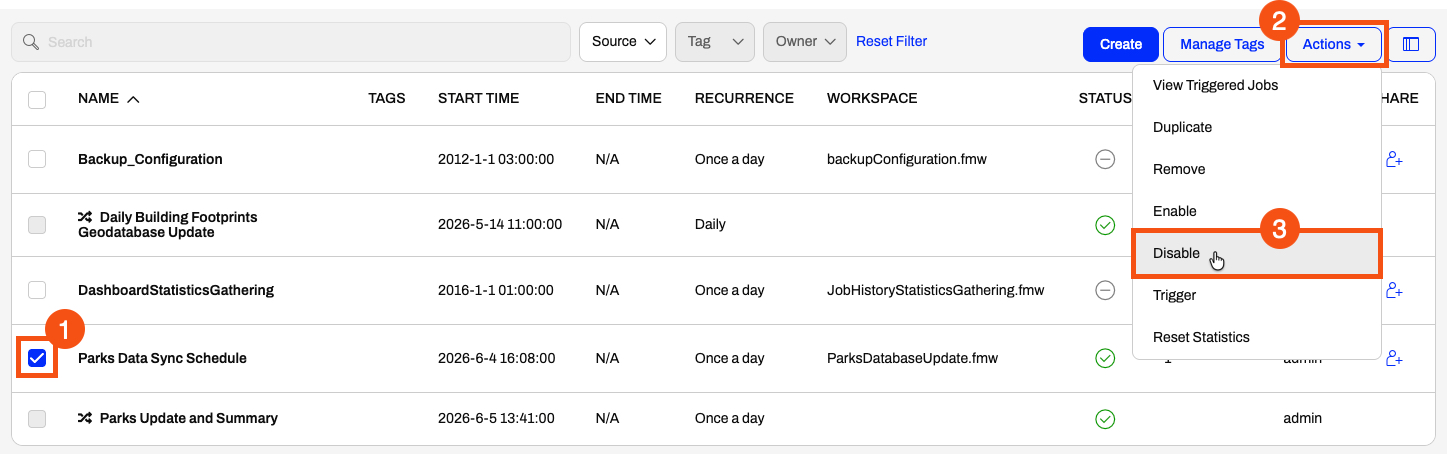Toggle the select-all header checkbox

[37, 99]
